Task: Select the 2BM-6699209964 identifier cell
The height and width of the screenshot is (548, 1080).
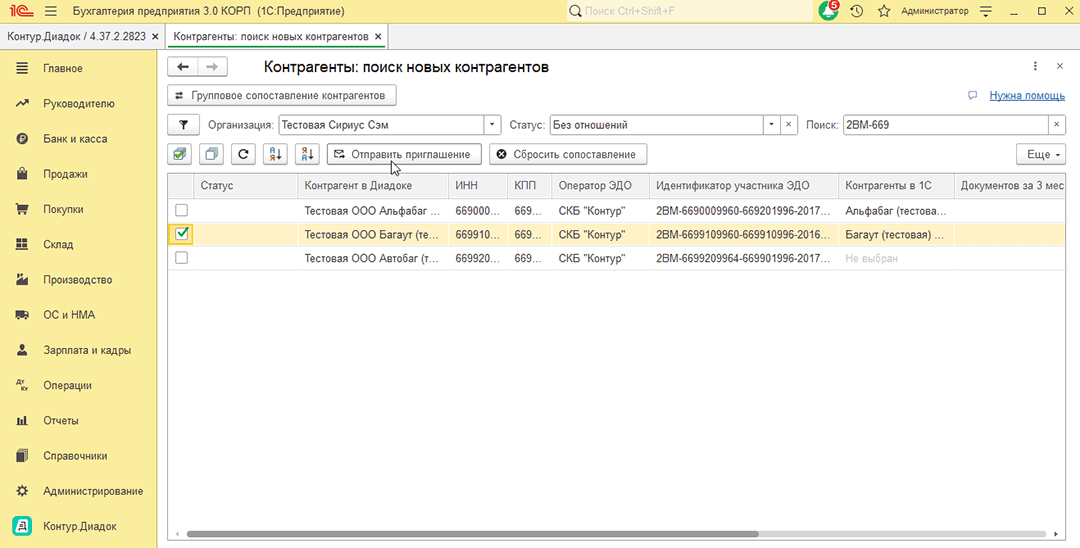Action: coord(743,258)
